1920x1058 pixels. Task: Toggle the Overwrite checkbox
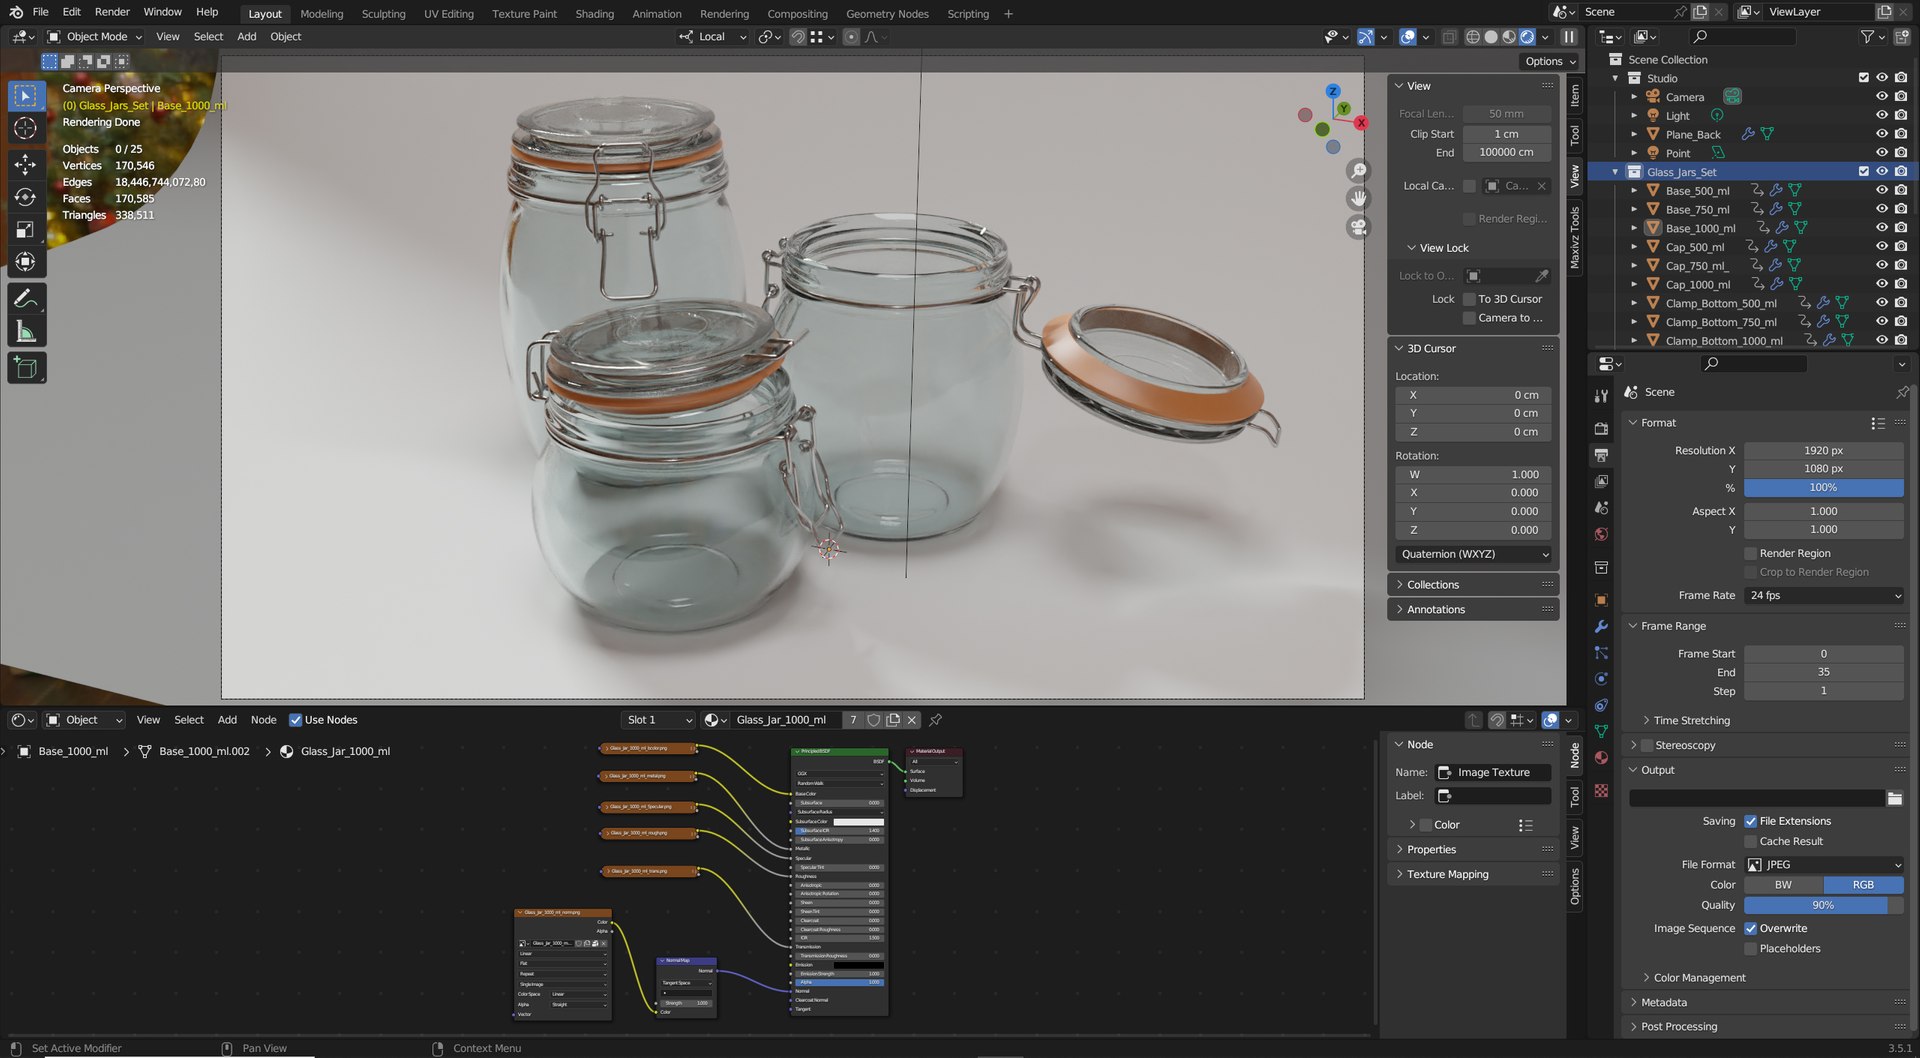click(x=1751, y=928)
